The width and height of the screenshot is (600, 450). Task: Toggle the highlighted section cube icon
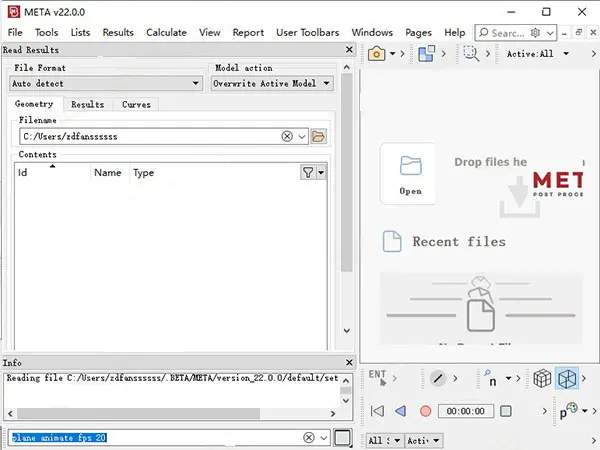(x=567, y=378)
